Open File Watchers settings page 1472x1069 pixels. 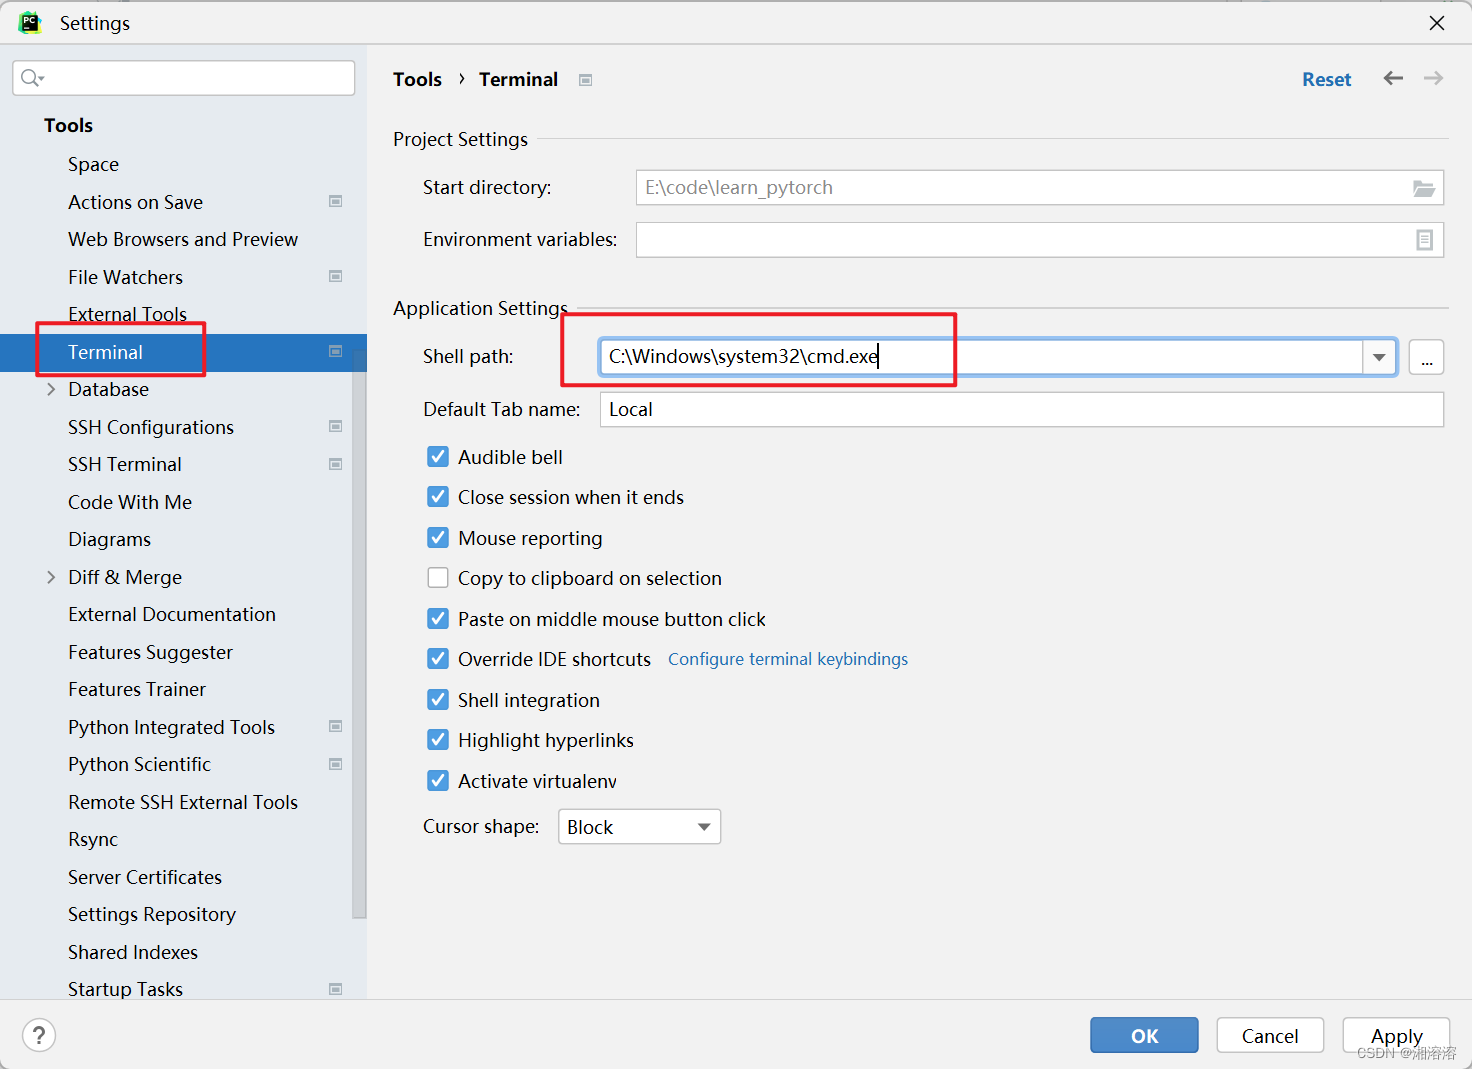click(125, 277)
